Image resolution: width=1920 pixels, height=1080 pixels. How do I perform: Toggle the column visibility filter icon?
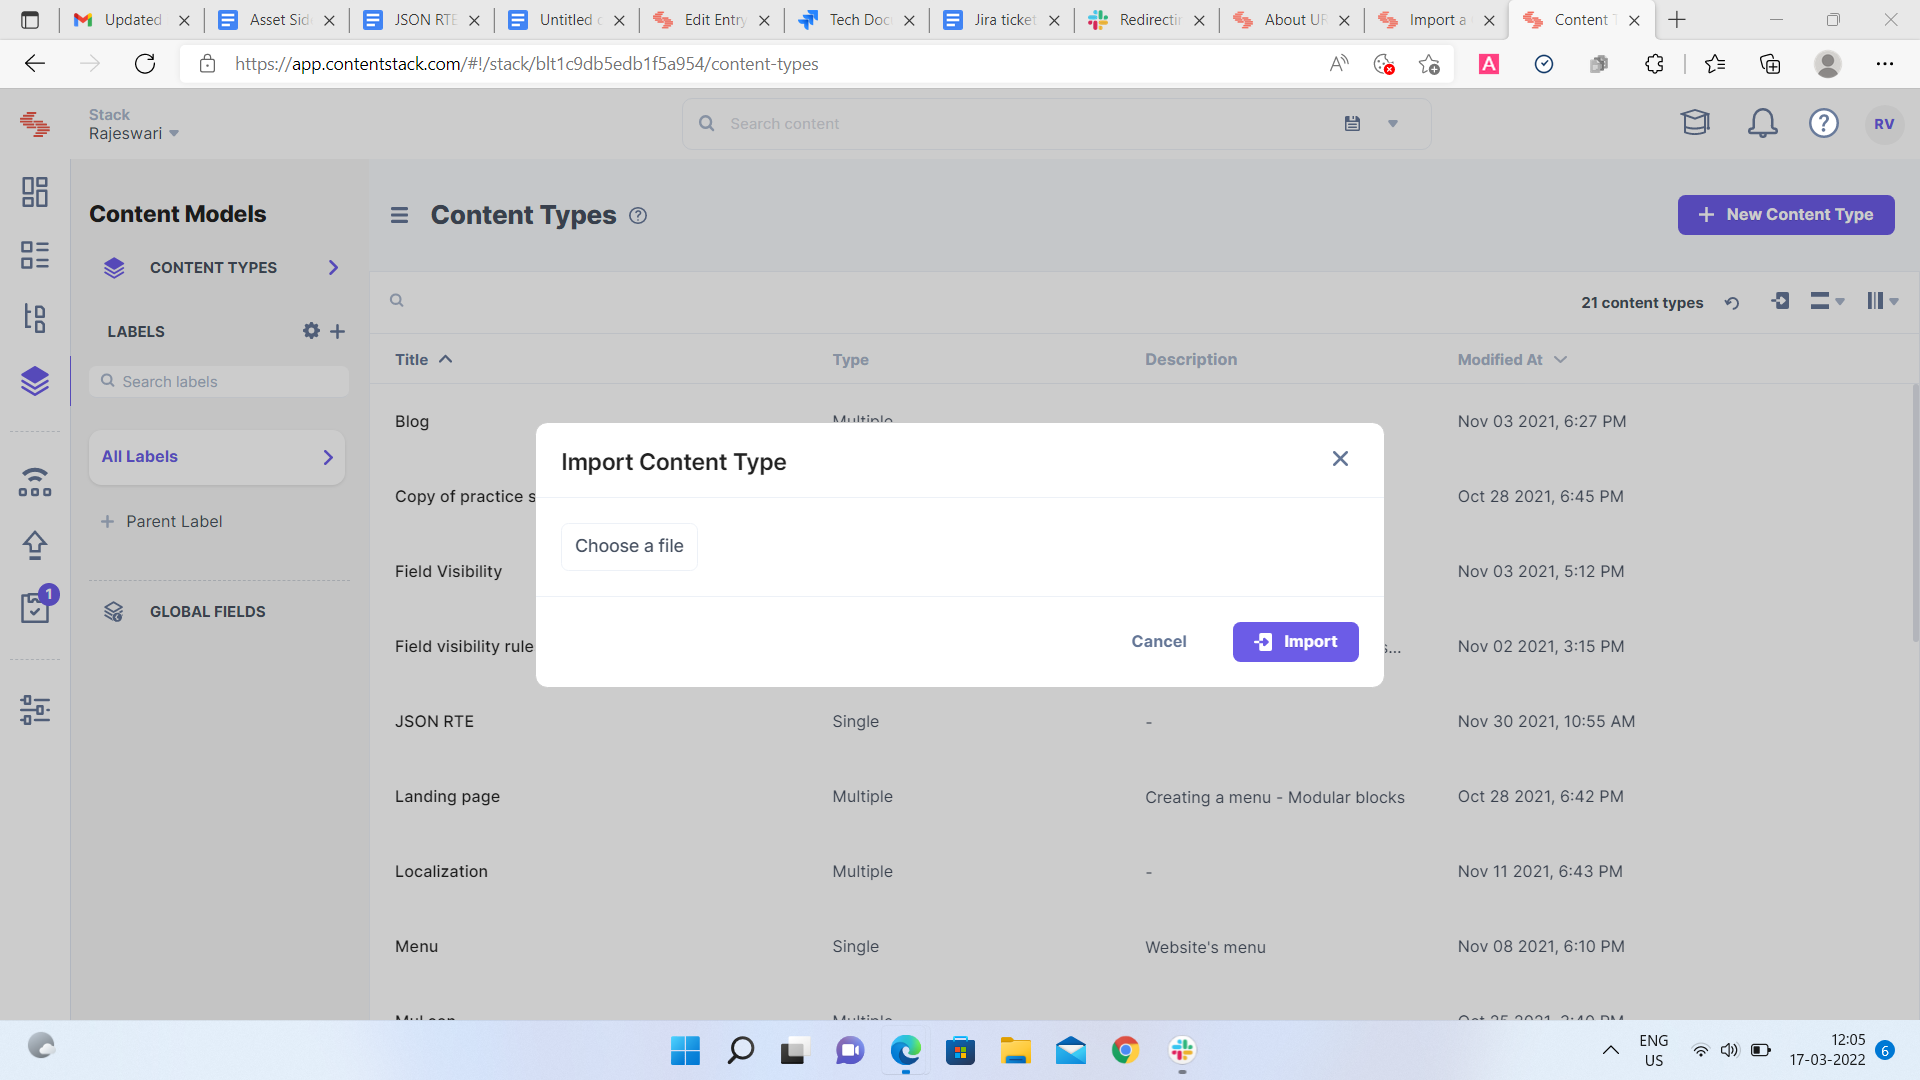point(1880,301)
